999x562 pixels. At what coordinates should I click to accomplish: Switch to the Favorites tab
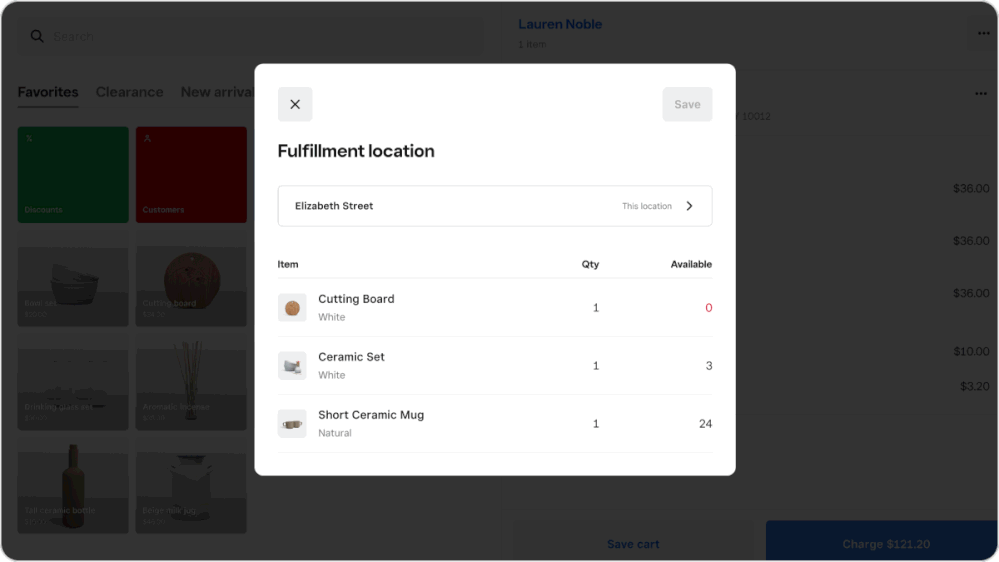[48, 92]
